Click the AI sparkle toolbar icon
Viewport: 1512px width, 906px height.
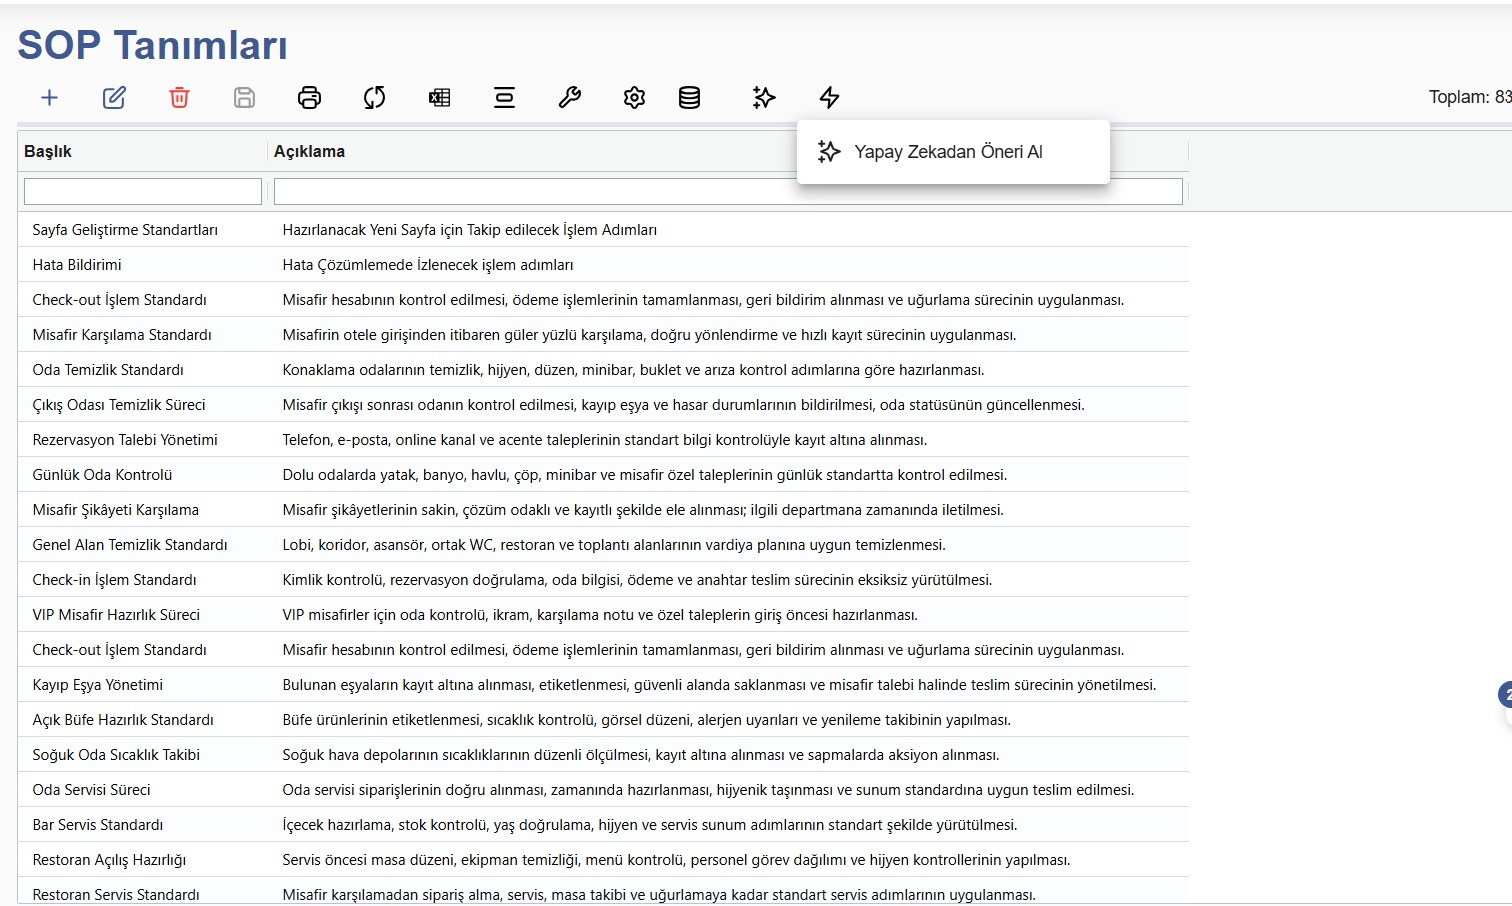point(764,97)
